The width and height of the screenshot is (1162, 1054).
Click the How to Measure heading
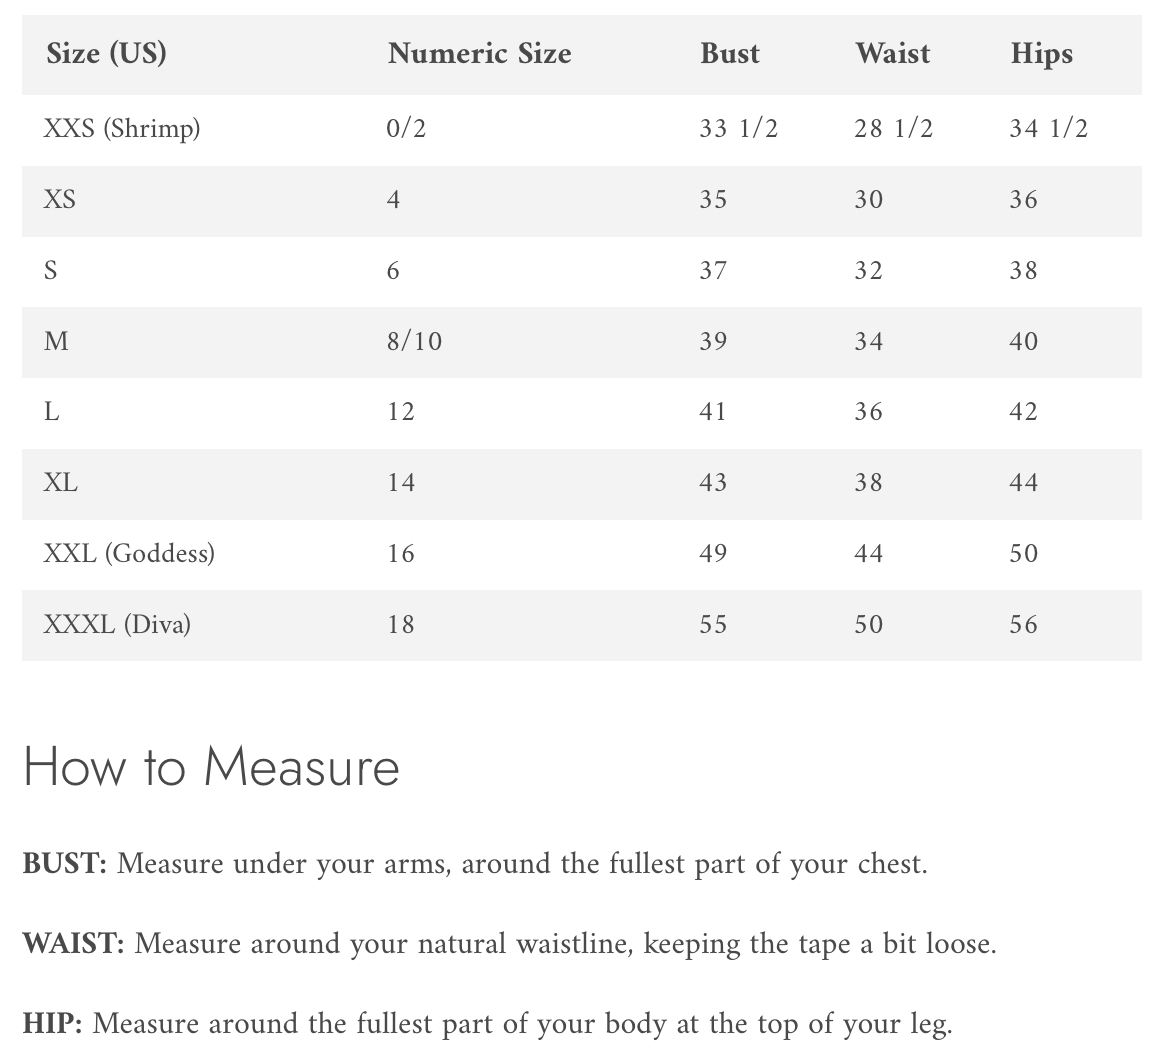pyautogui.click(x=211, y=768)
